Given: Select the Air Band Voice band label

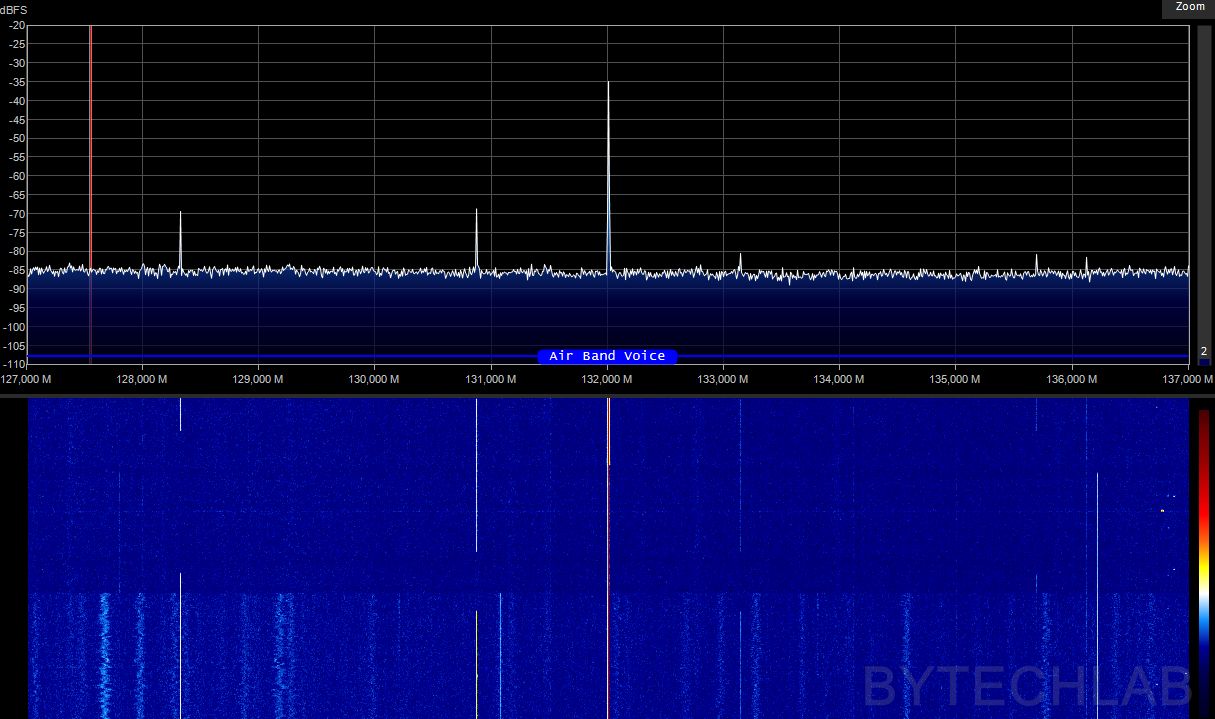Looking at the screenshot, I should tap(607, 356).
